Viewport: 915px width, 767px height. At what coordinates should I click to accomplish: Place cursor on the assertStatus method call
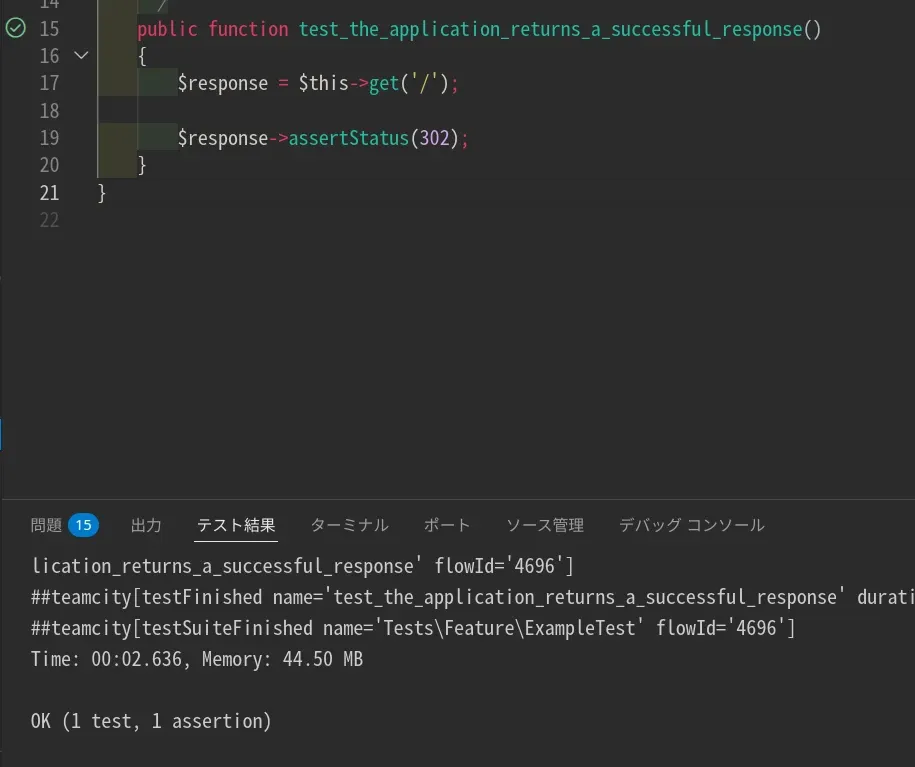[x=349, y=138]
